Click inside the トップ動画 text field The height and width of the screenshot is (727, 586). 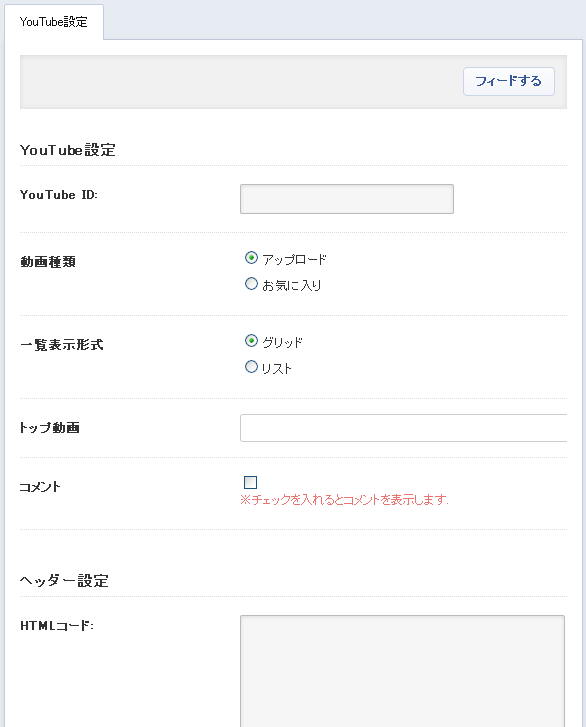pos(403,428)
